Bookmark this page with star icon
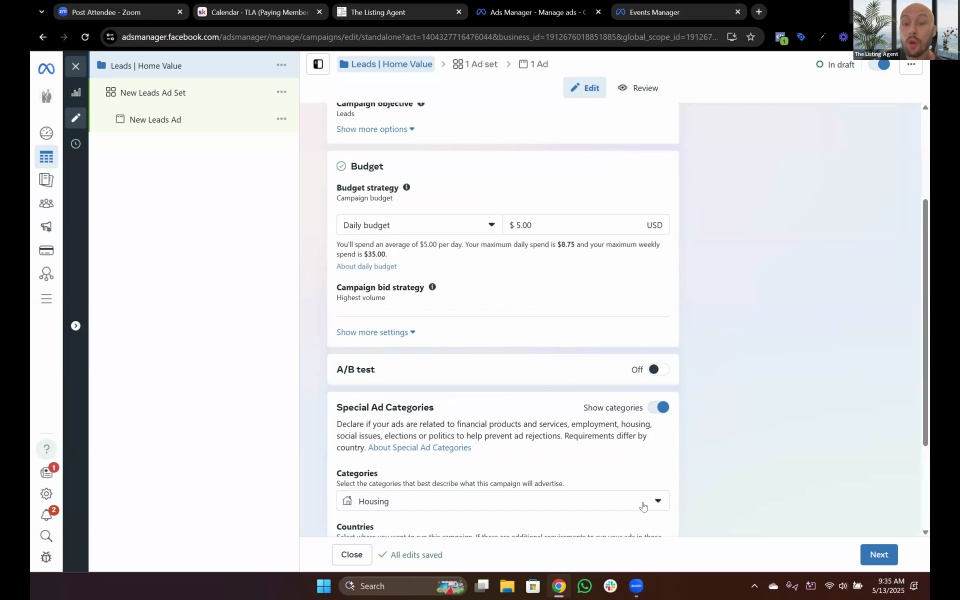The image size is (960, 600). point(751,37)
